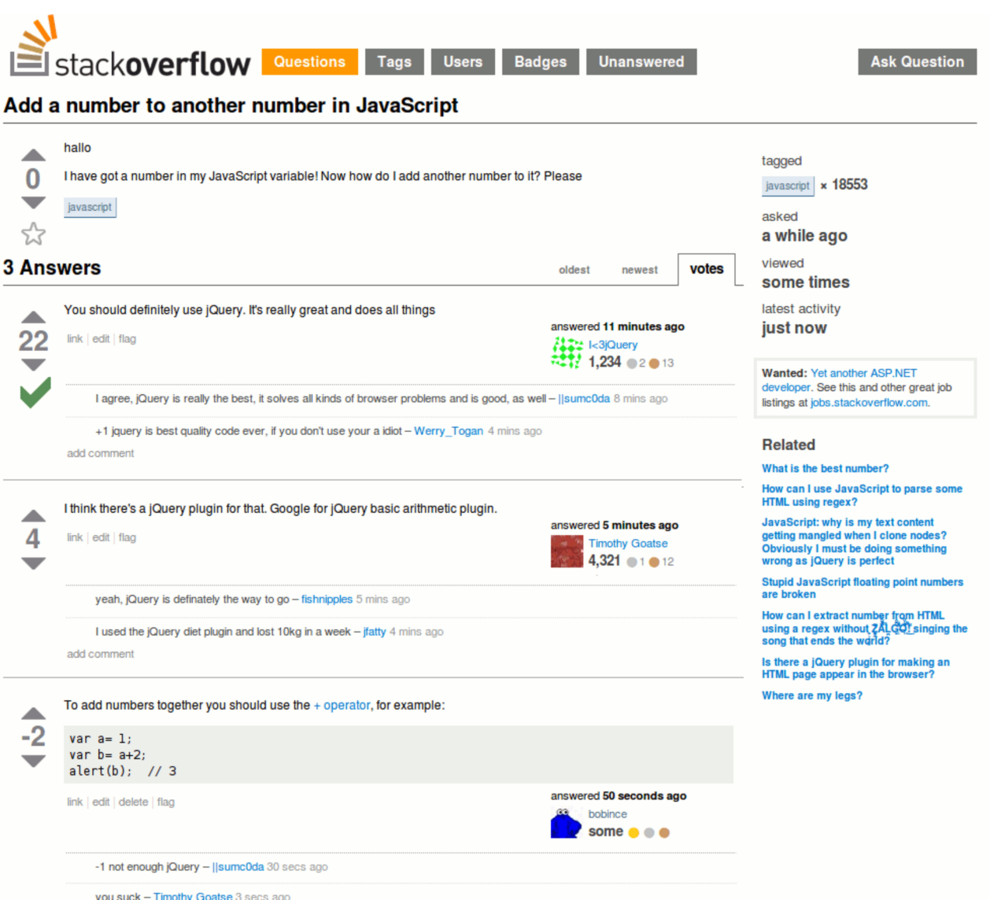Open the Users tab
990x900 pixels.
(463, 62)
